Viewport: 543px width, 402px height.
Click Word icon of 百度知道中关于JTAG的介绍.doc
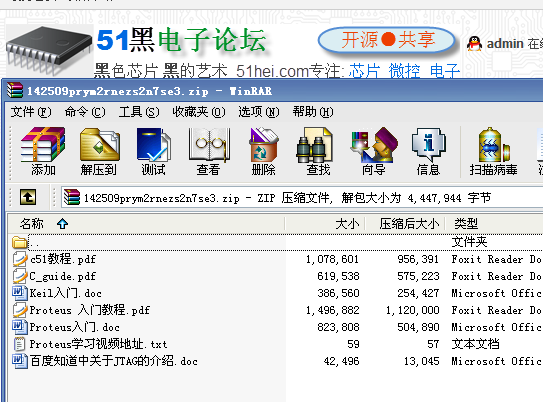click(20, 361)
